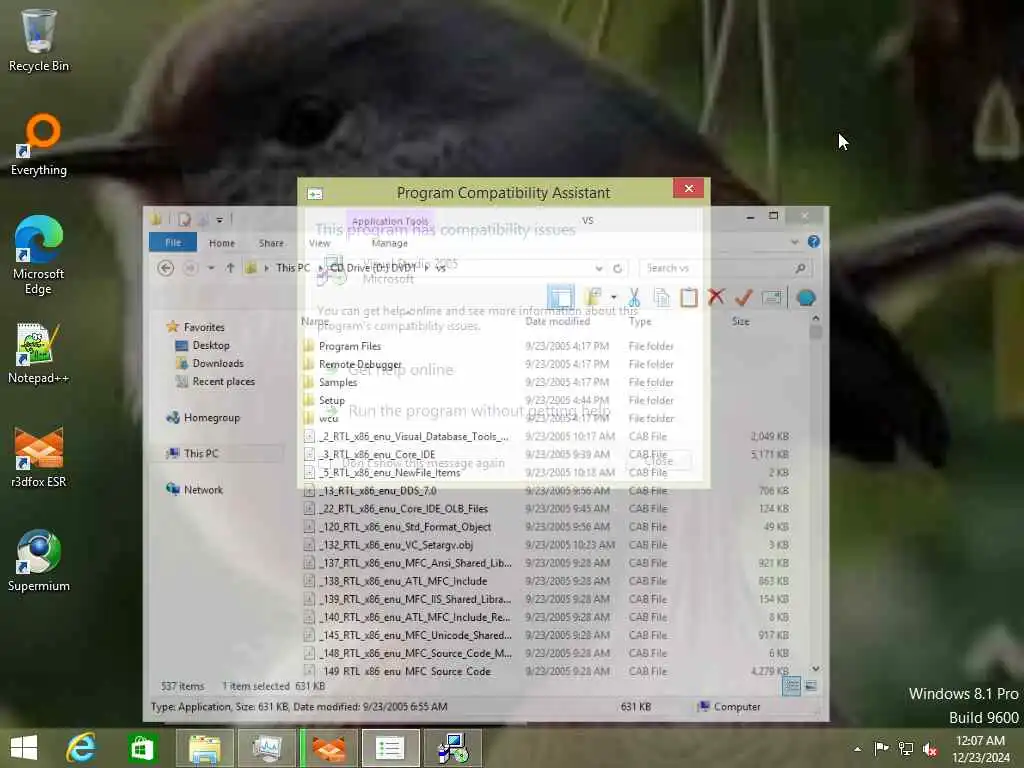Go up one folder level in Explorer

click(x=230, y=268)
